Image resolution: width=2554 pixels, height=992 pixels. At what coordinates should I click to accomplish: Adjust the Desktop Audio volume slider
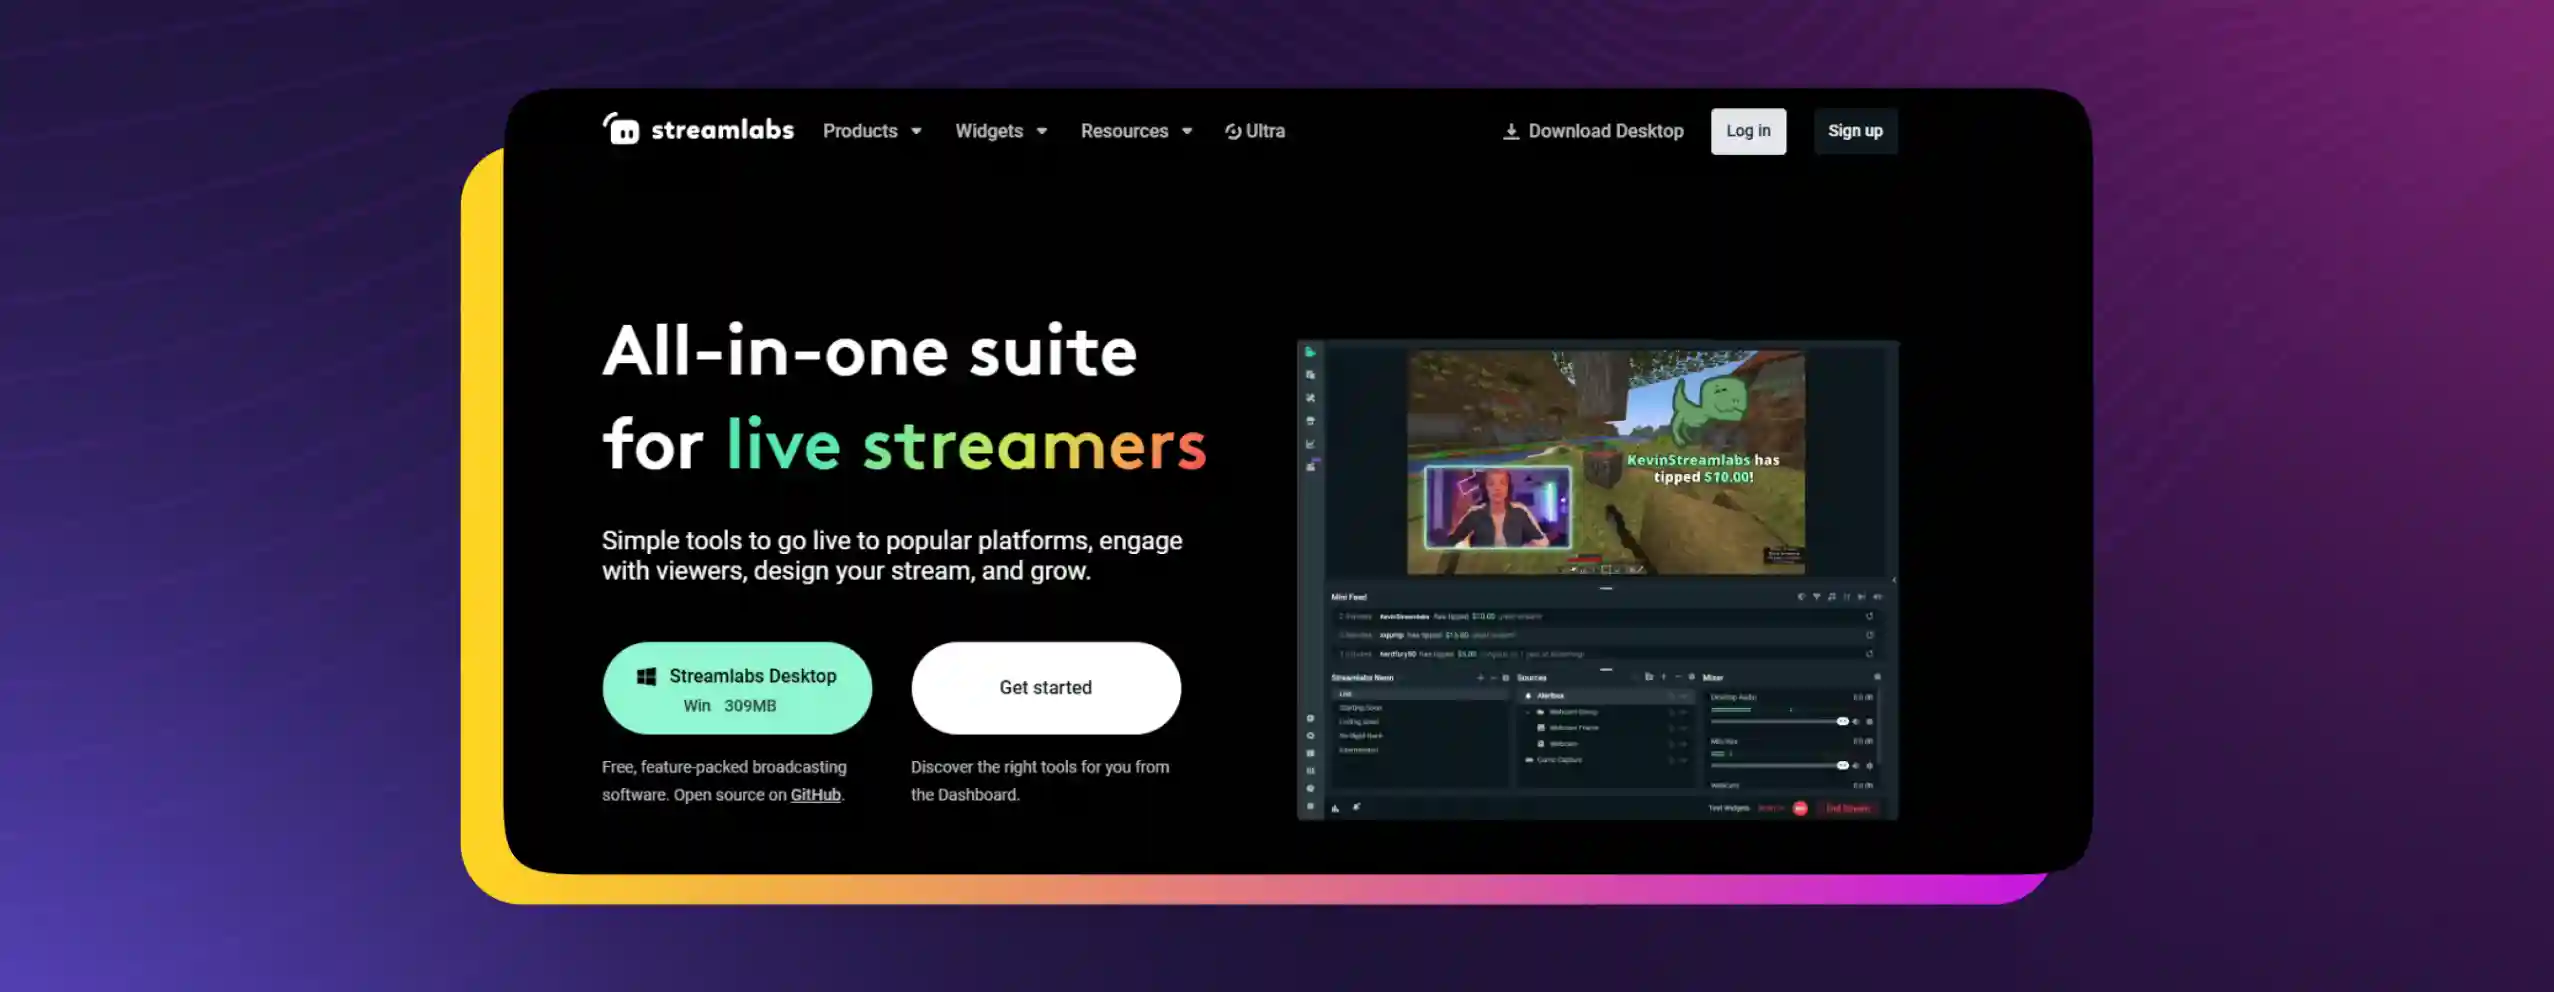[1780, 722]
